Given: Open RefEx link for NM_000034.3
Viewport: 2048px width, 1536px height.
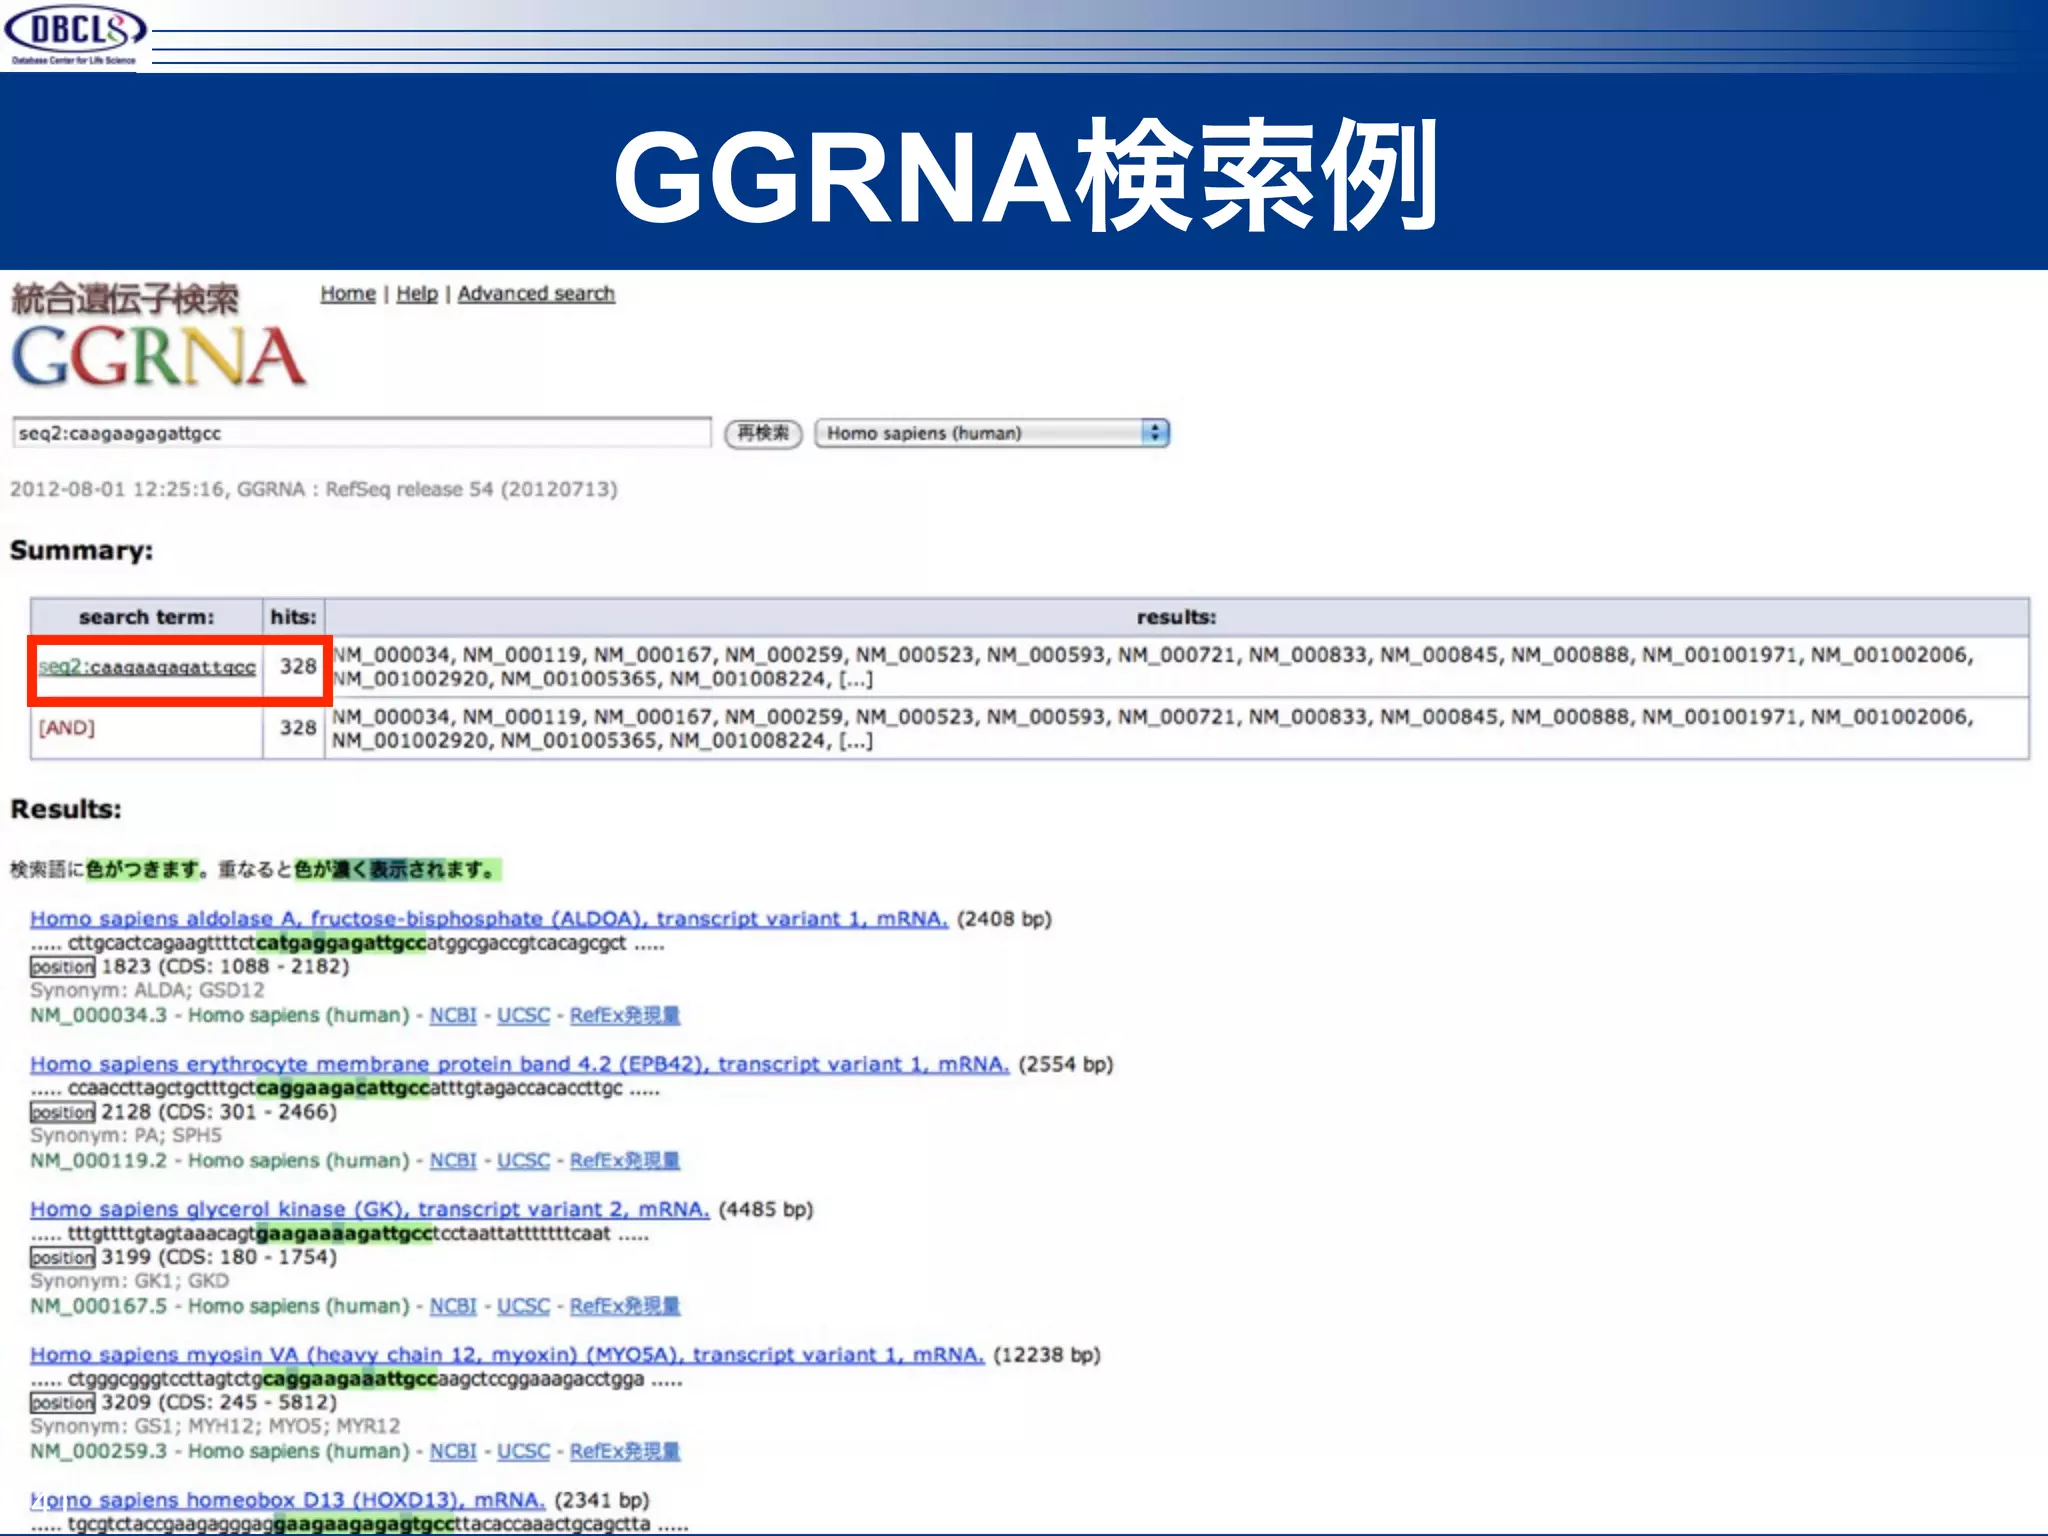Looking at the screenshot, I should (625, 1015).
